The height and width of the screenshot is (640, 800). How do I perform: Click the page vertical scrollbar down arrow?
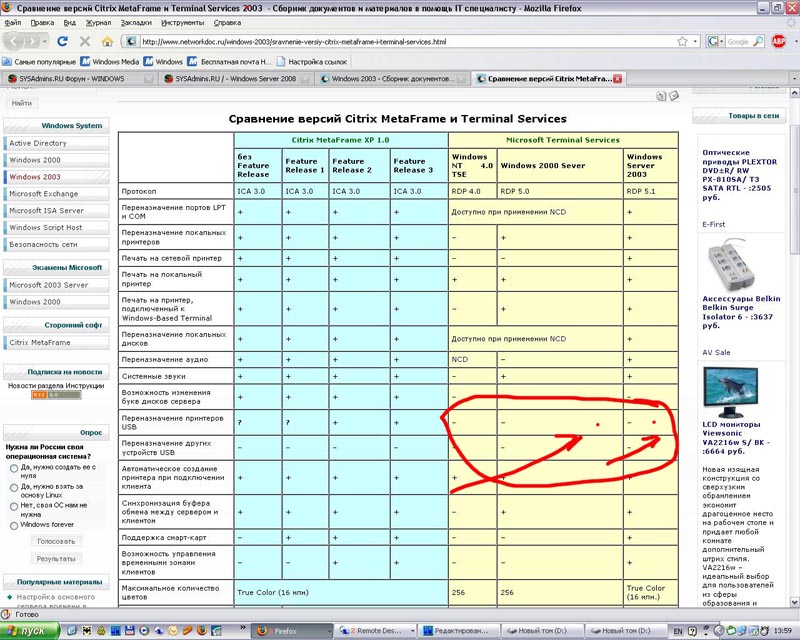[794, 602]
